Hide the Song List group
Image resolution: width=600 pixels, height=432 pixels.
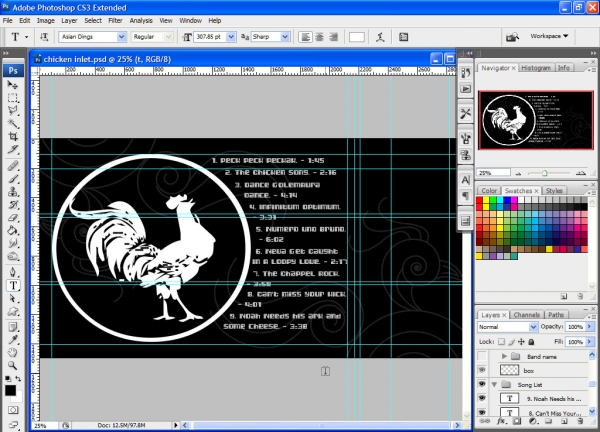[x=482, y=384]
